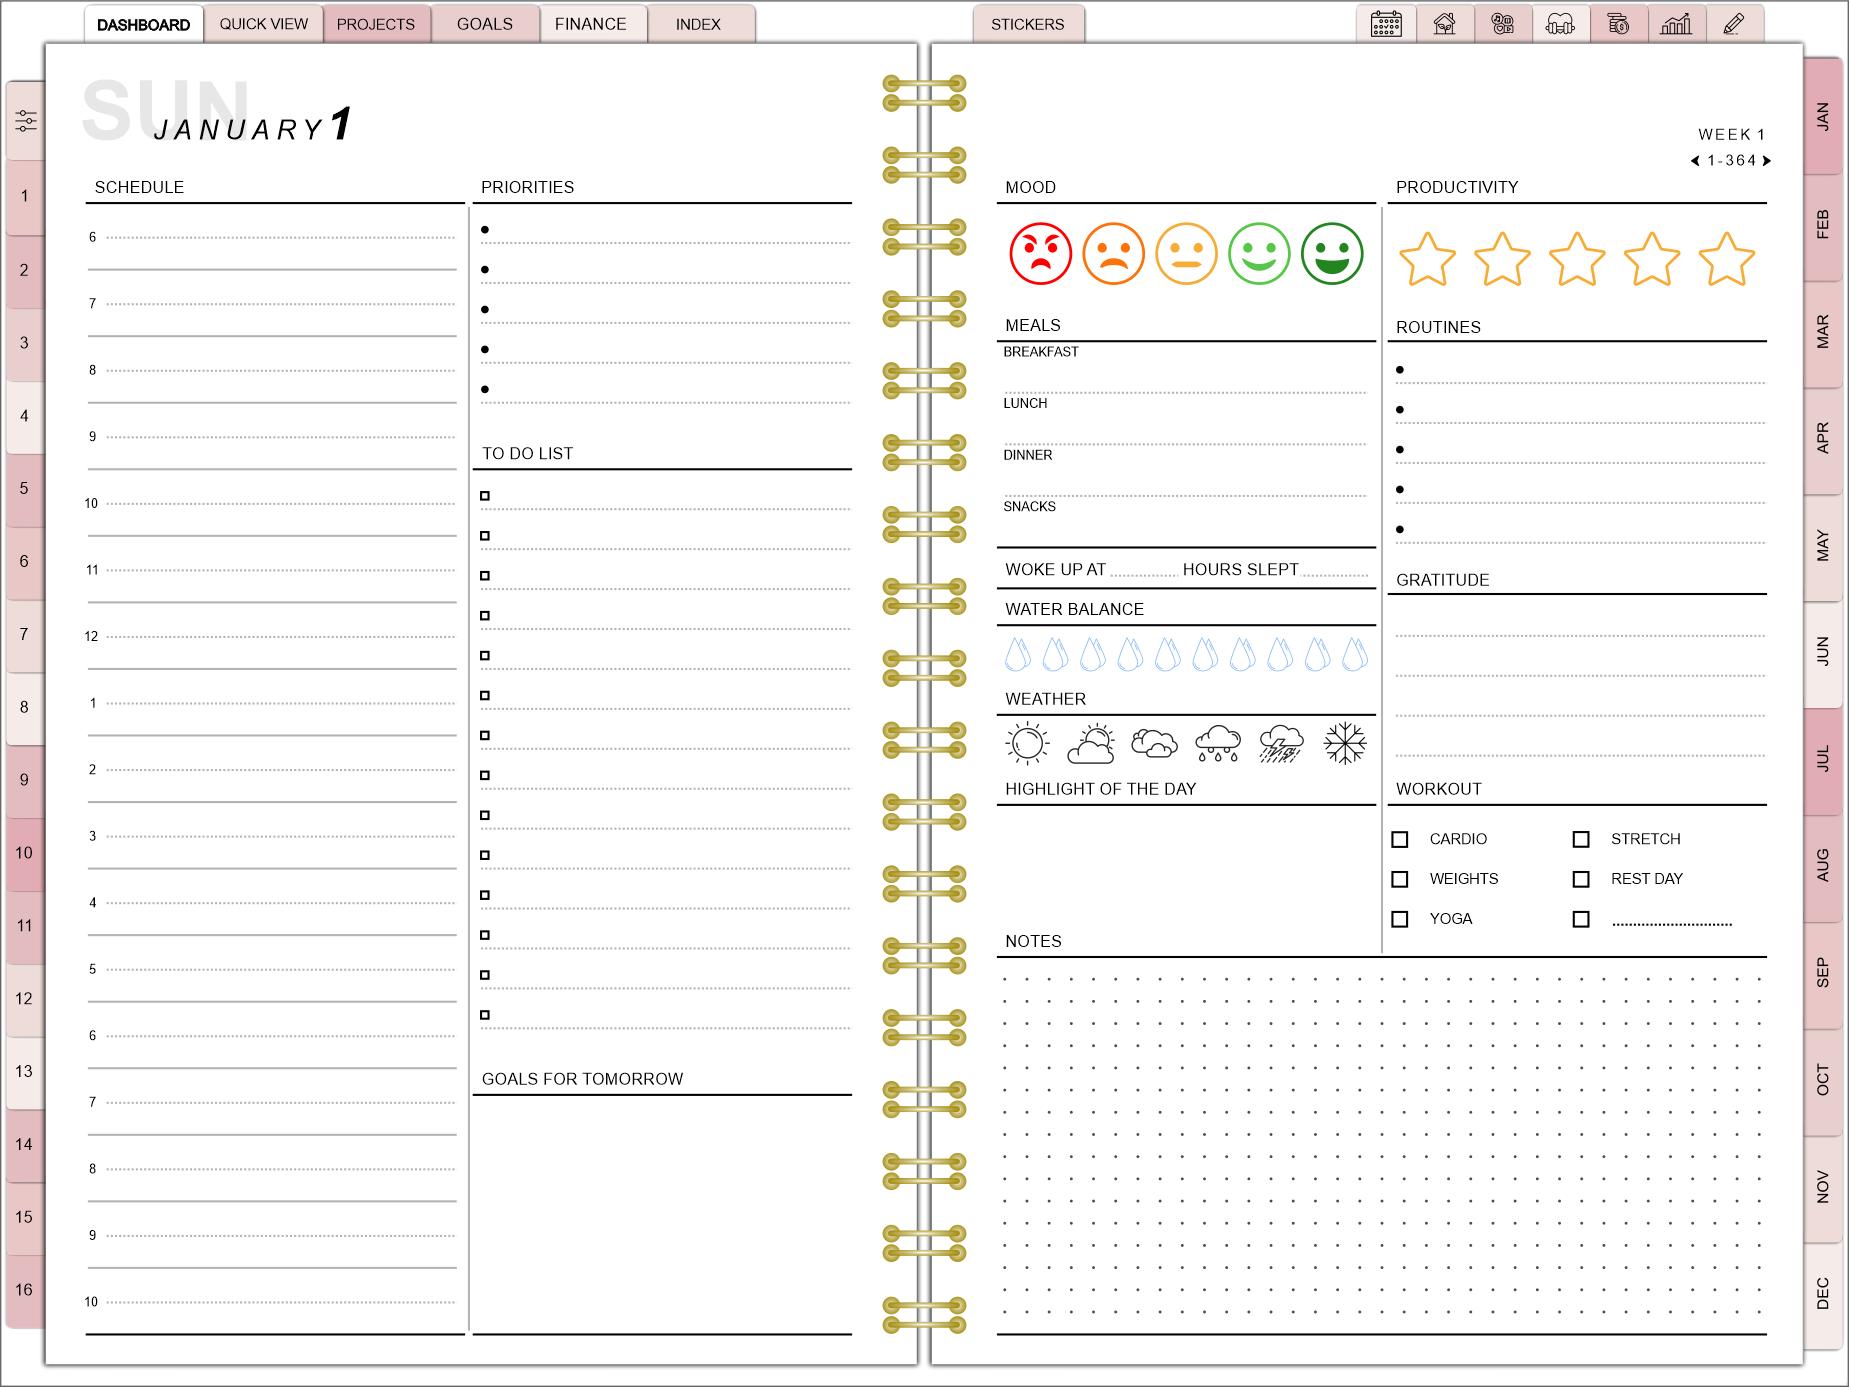Click the next week right arrow

tap(1767, 161)
